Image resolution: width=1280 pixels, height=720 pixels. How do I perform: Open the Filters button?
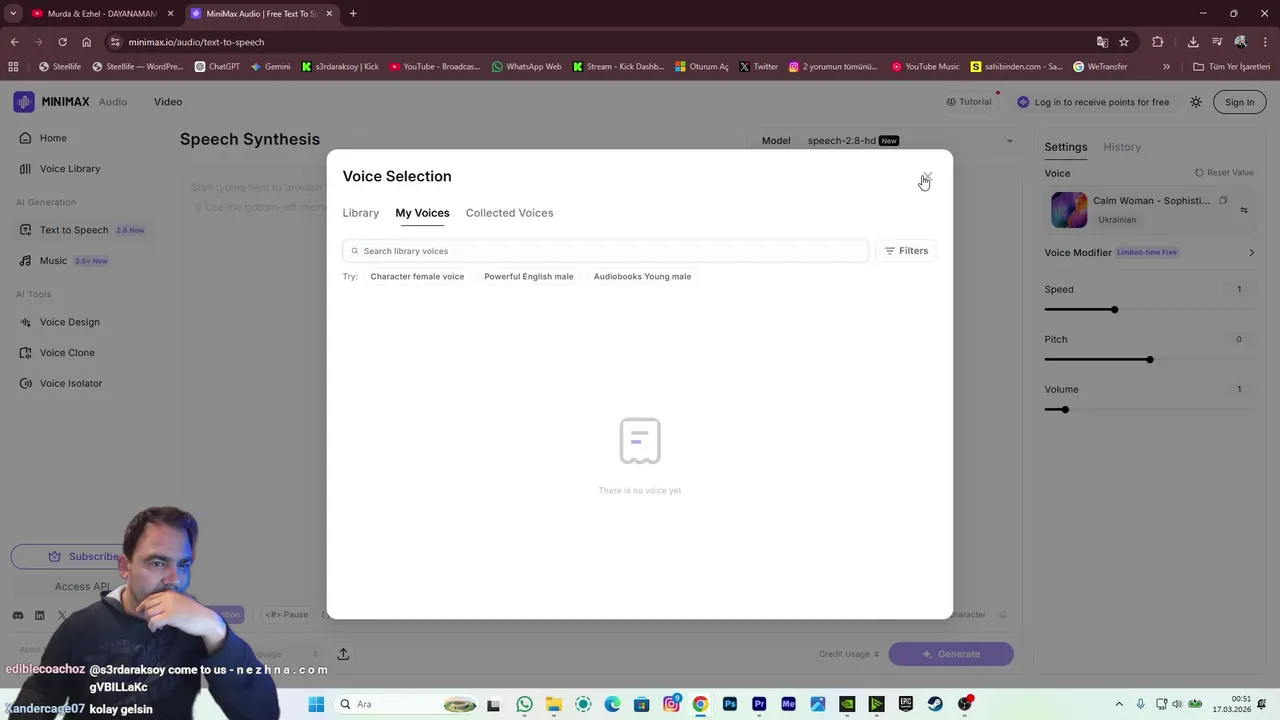pos(906,251)
